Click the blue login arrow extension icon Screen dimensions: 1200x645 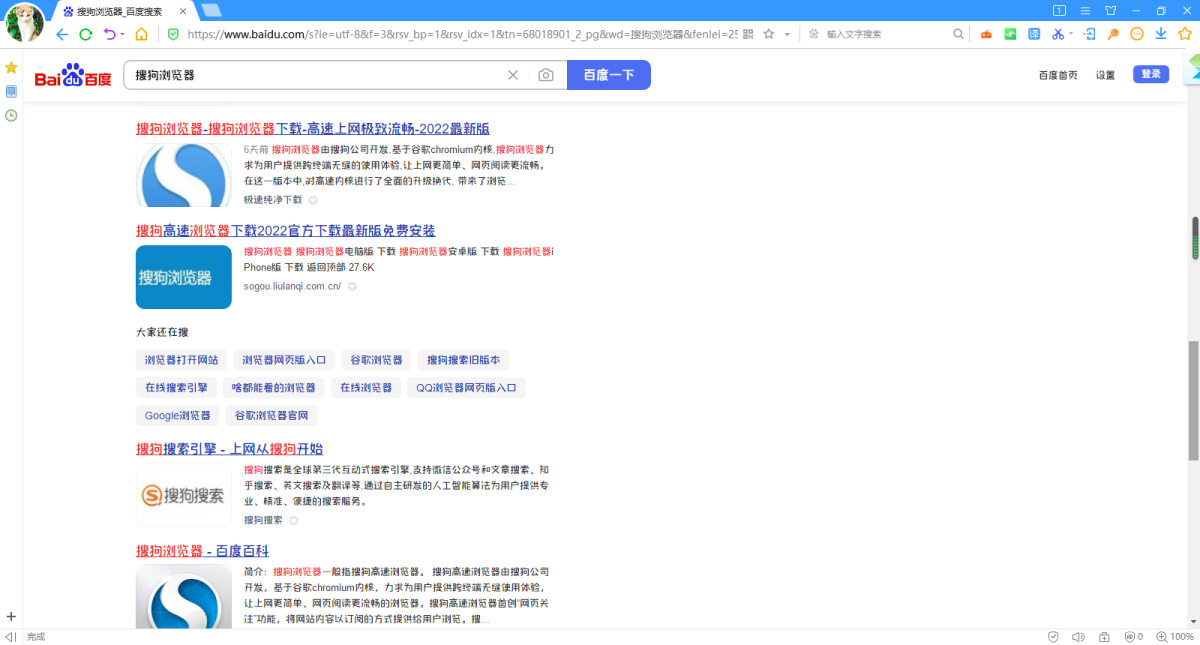point(1088,34)
